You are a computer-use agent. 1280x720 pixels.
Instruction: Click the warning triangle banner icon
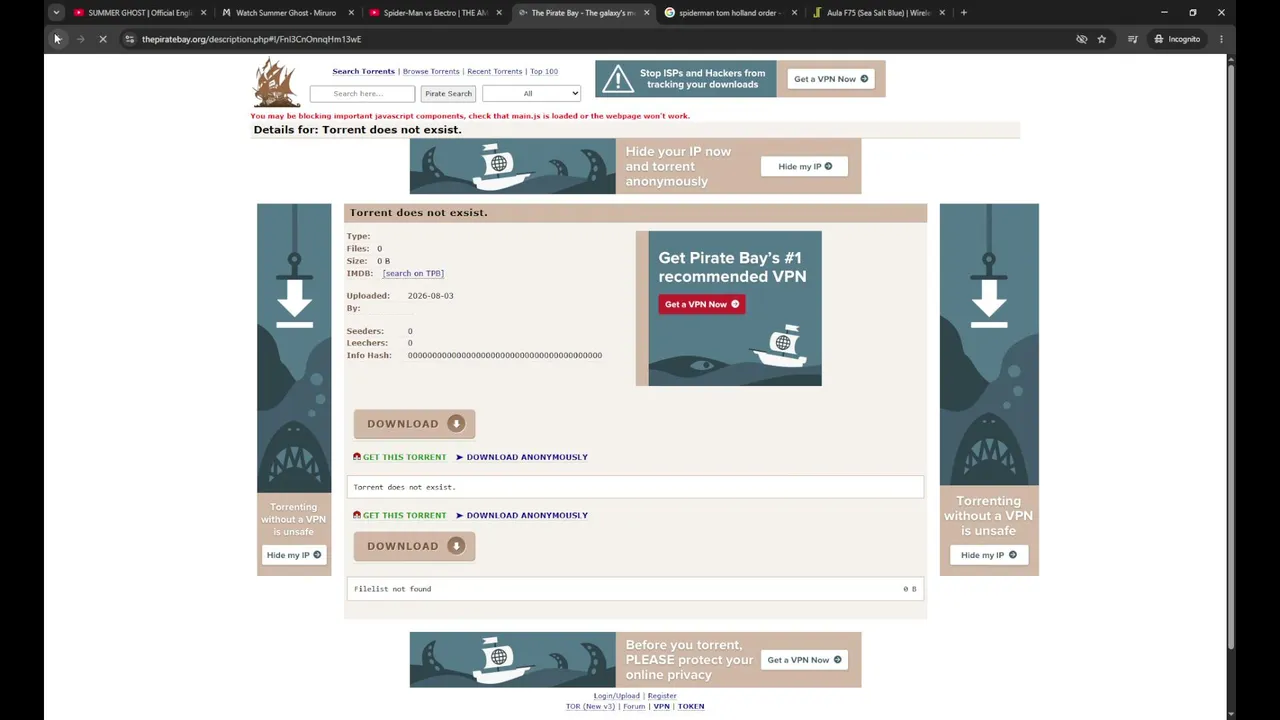coord(618,79)
